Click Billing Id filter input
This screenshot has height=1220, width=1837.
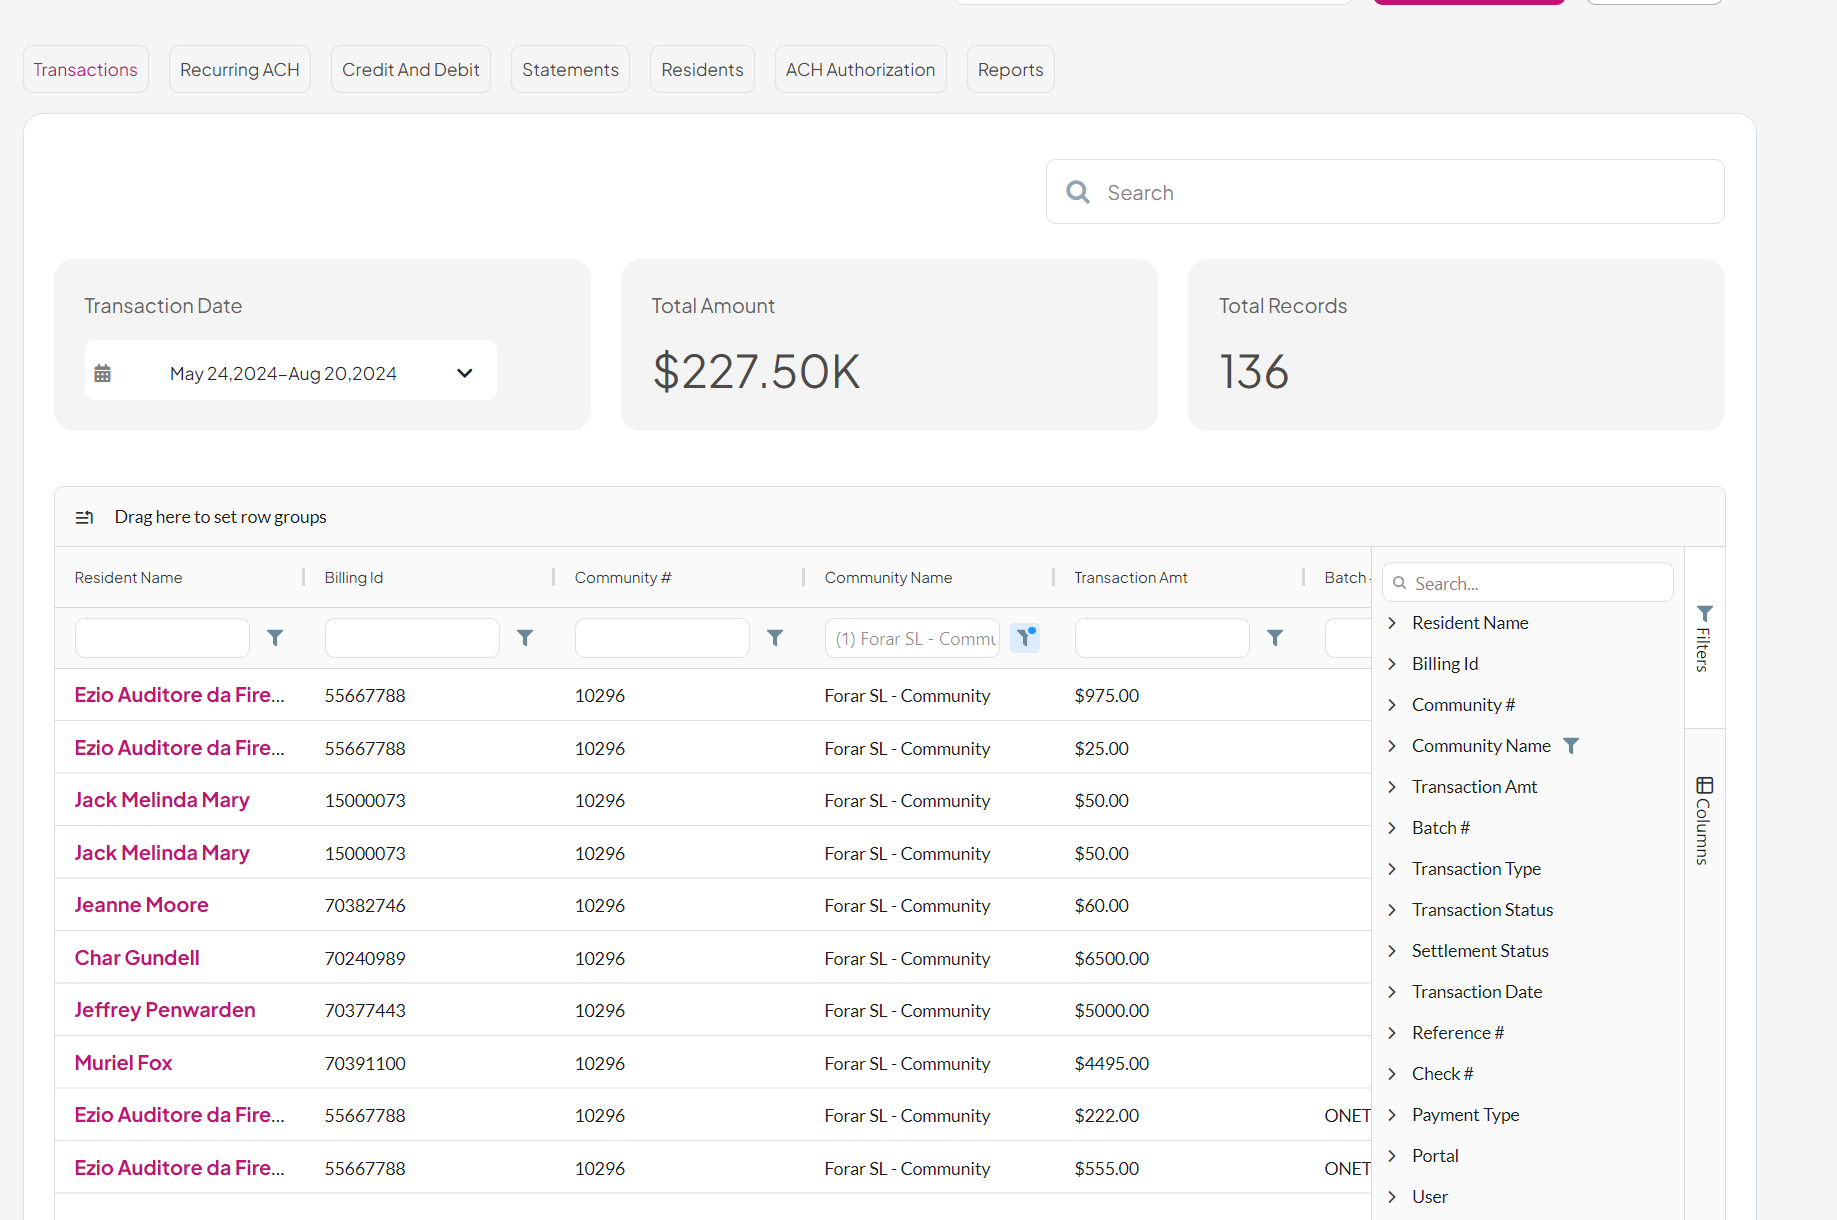tap(412, 638)
